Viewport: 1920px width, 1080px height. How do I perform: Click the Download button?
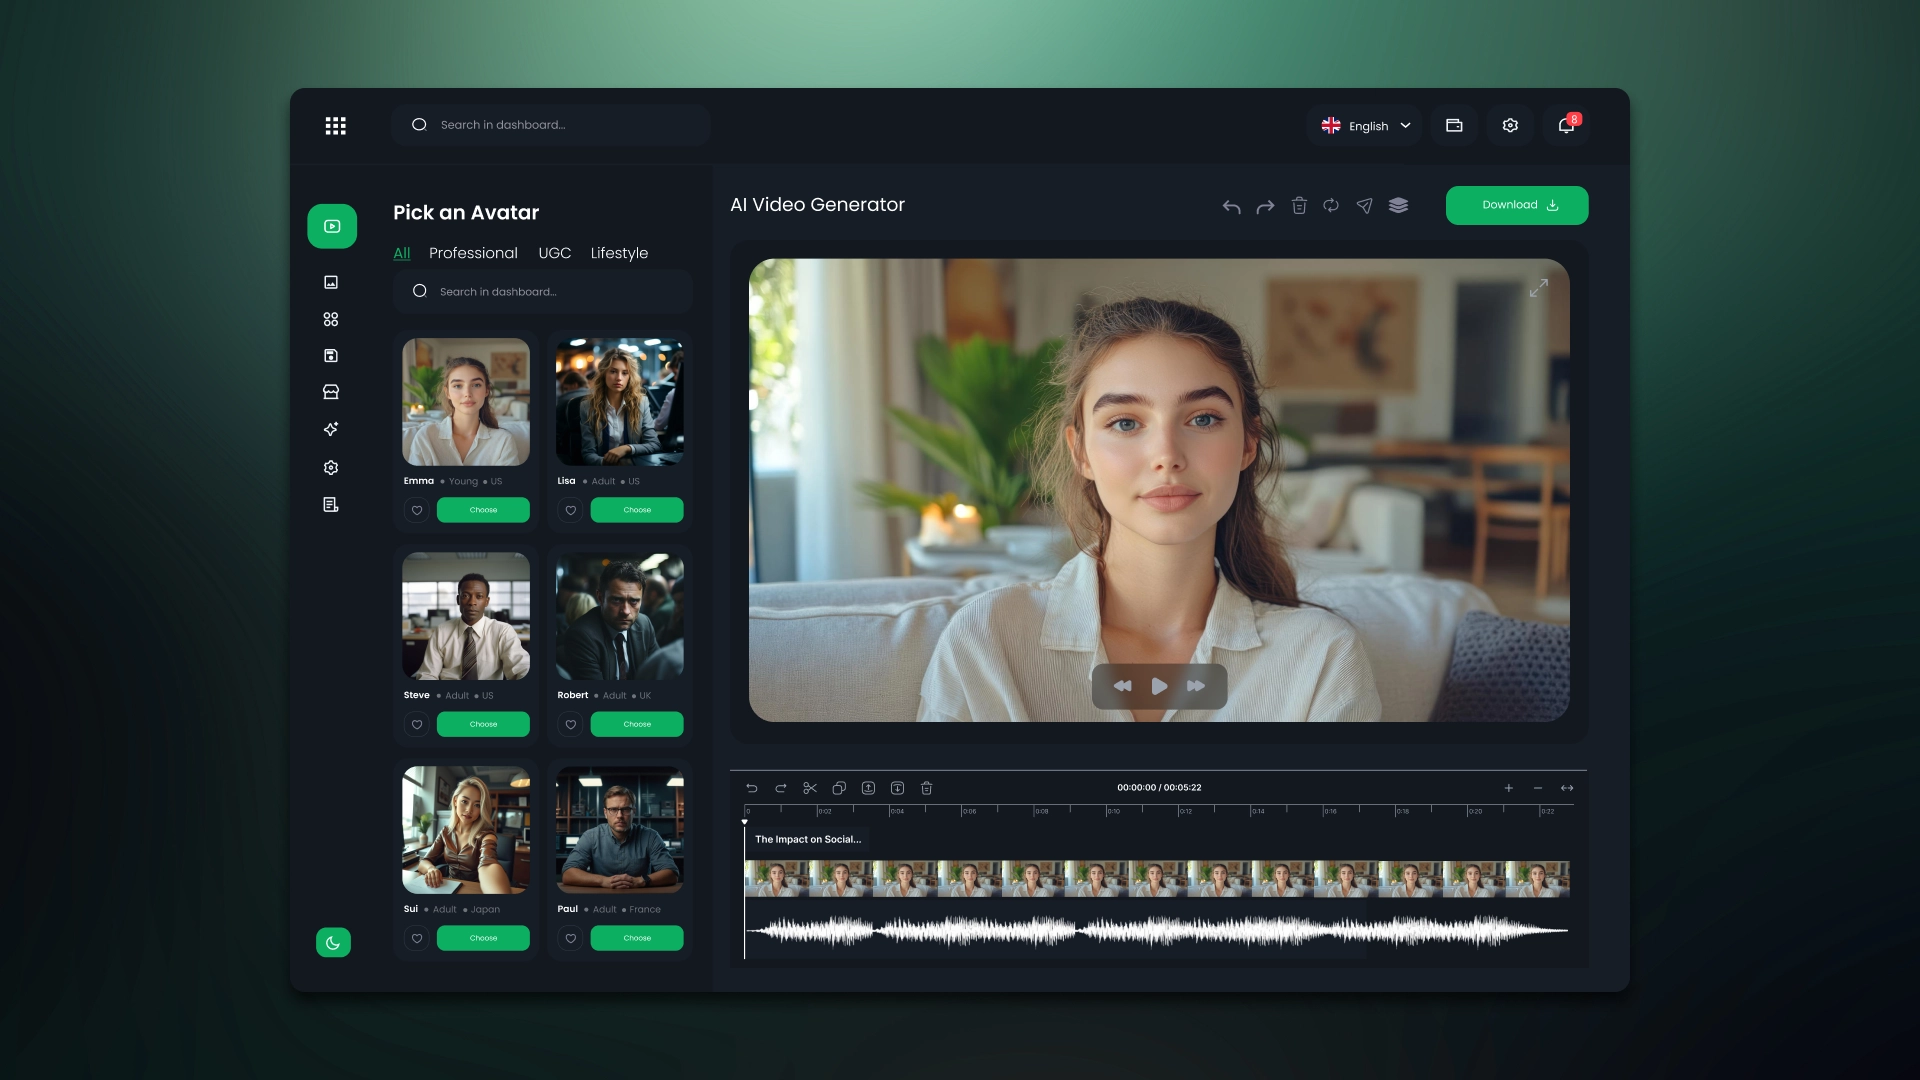[1516, 205]
